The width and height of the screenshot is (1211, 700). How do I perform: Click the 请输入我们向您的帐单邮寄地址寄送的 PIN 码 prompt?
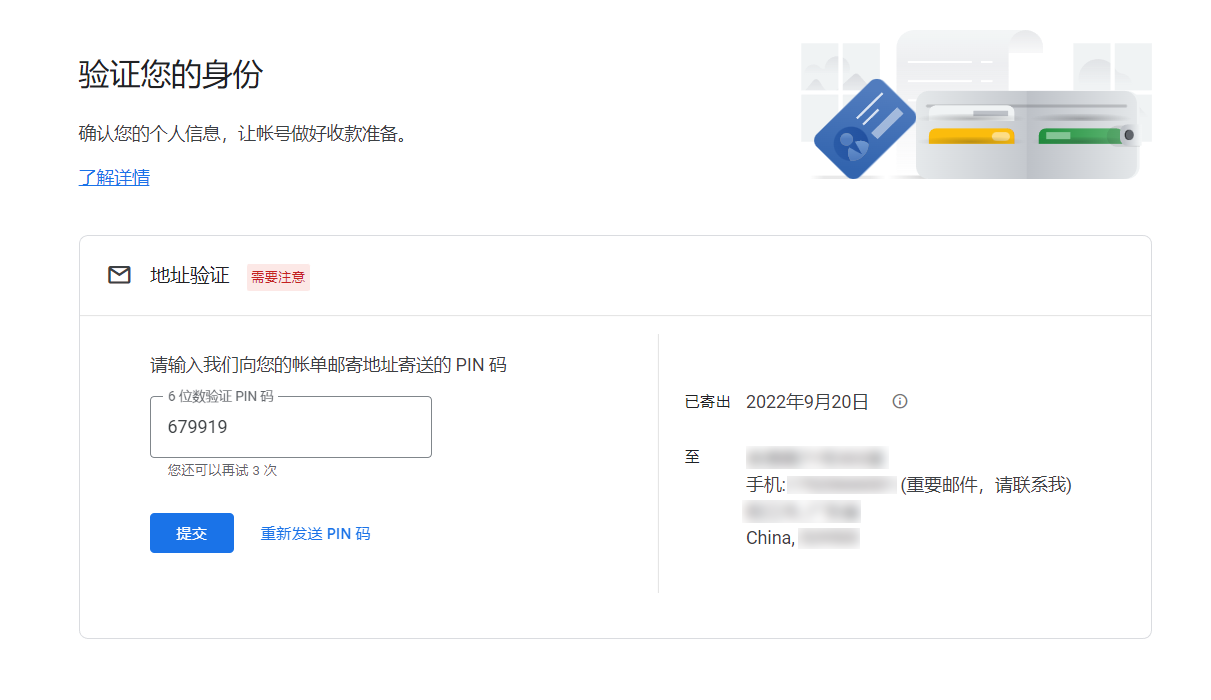click(x=328, y=365)
